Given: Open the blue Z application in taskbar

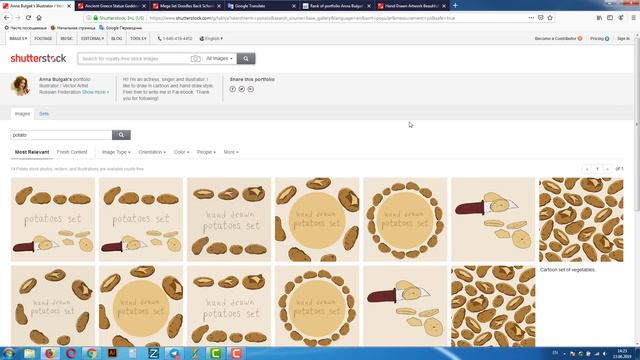Looking at the screenshot, I should tap(153, 353).
